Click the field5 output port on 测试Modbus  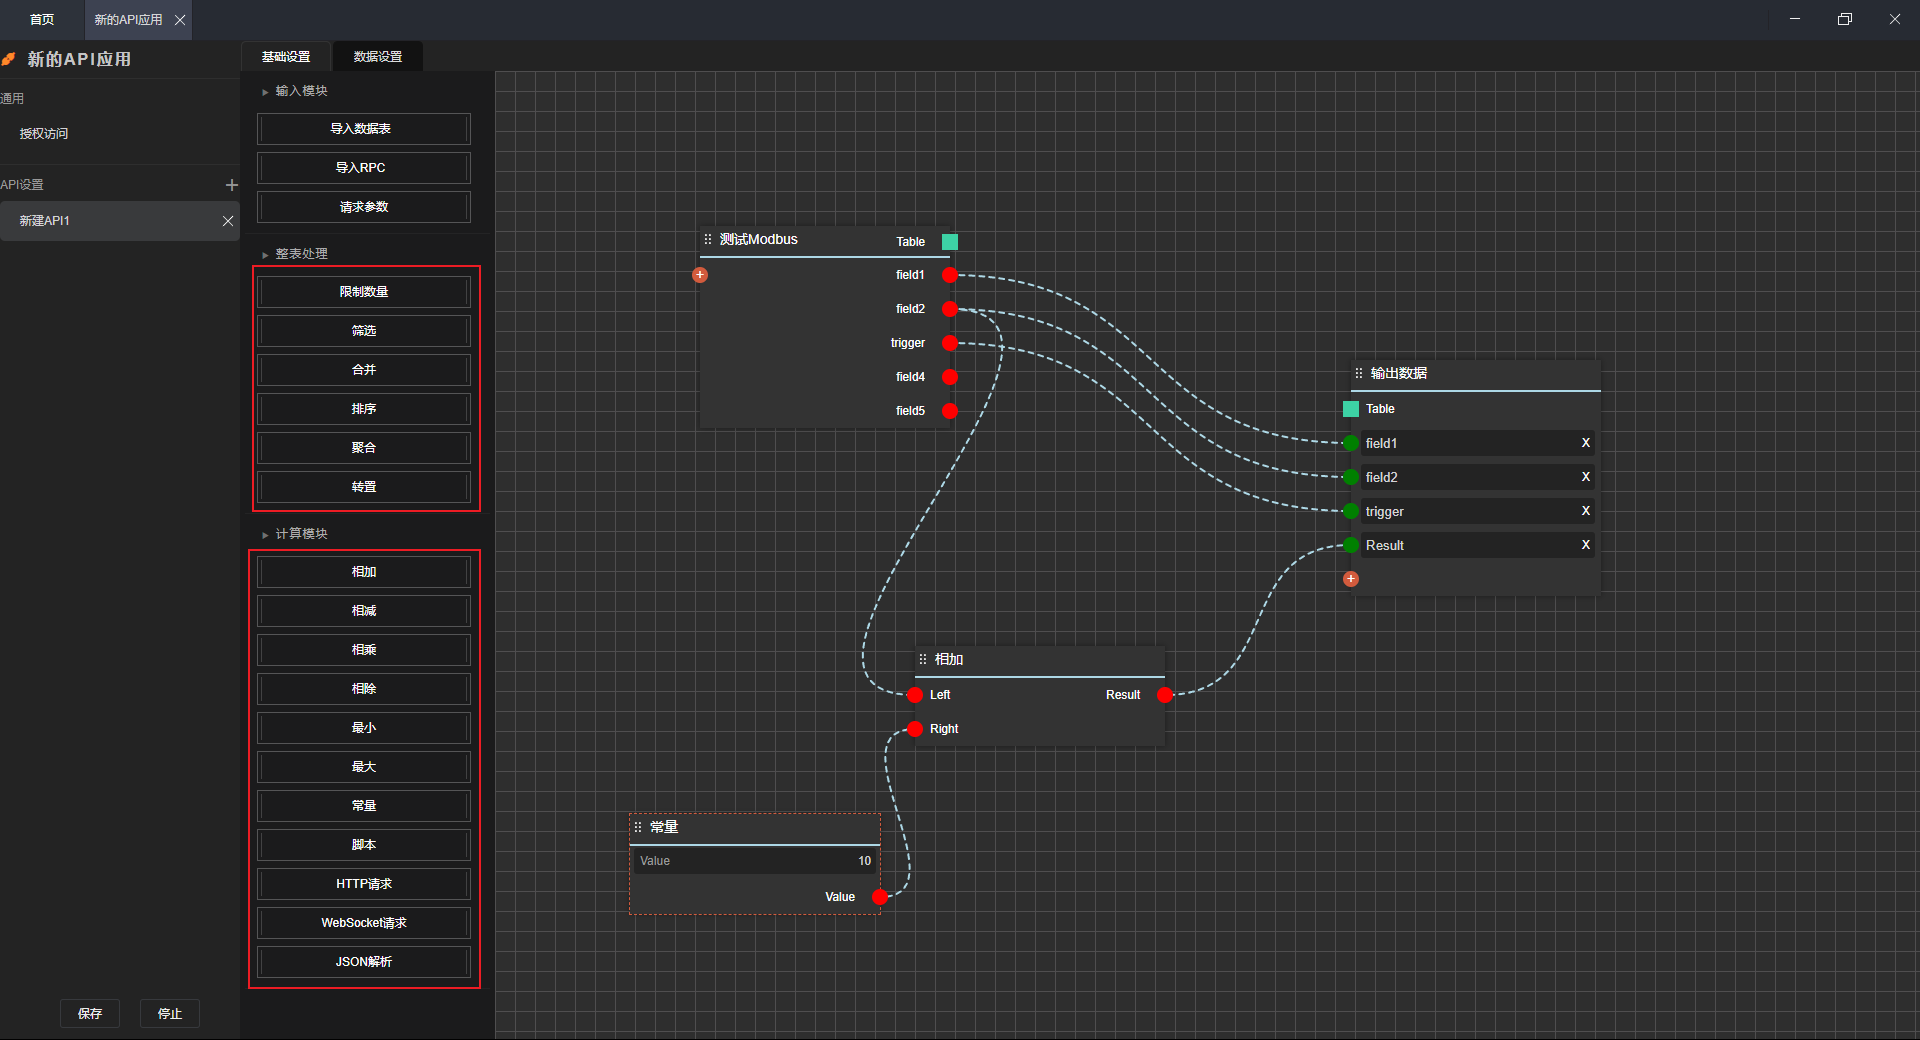[950, 411]
